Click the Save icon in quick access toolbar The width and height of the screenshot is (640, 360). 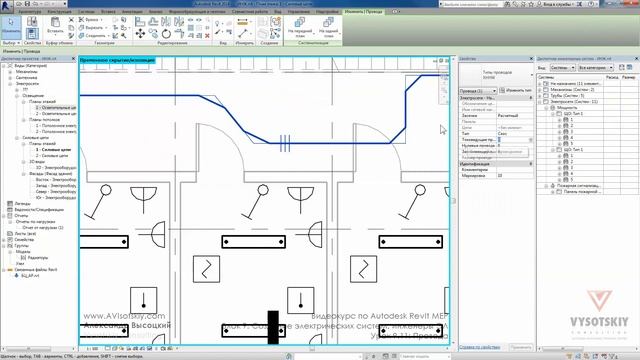tap(27, 4)
